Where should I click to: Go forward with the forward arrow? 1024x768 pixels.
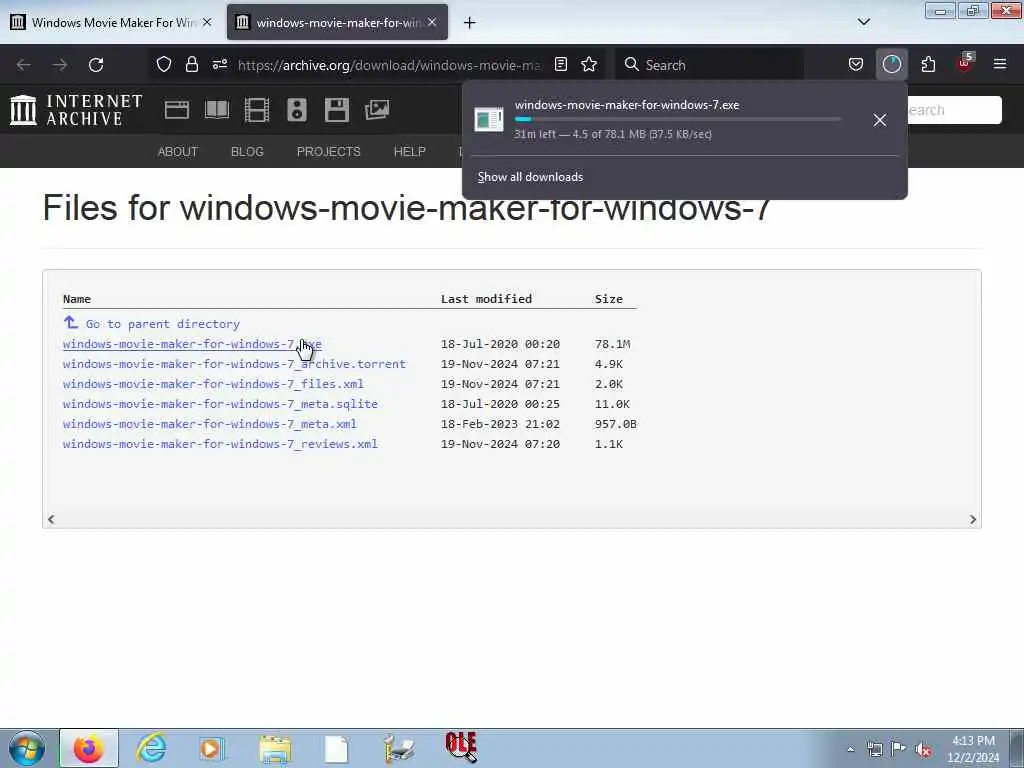pyautogui.click(x=60, y=65)
